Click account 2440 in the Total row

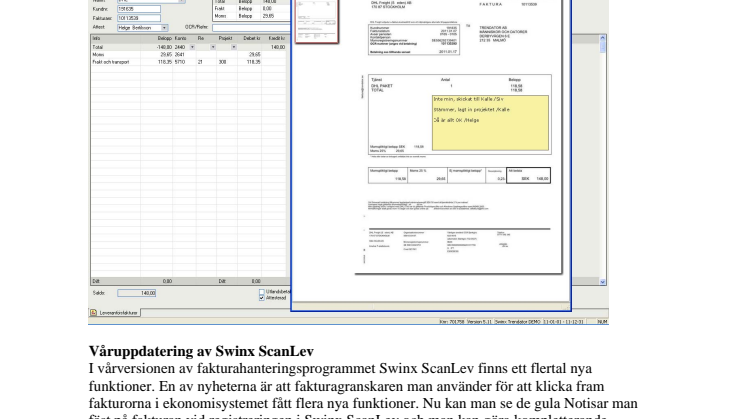click(180, 47)
